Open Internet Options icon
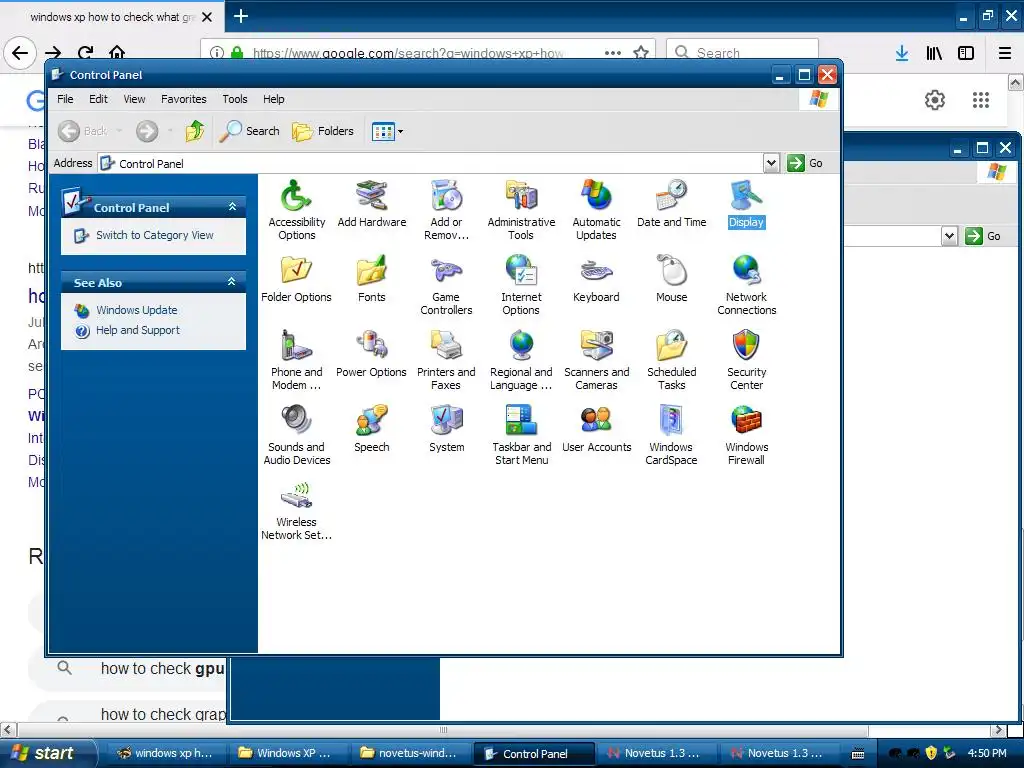1024x768 pixels. click(x=521, y=285)
